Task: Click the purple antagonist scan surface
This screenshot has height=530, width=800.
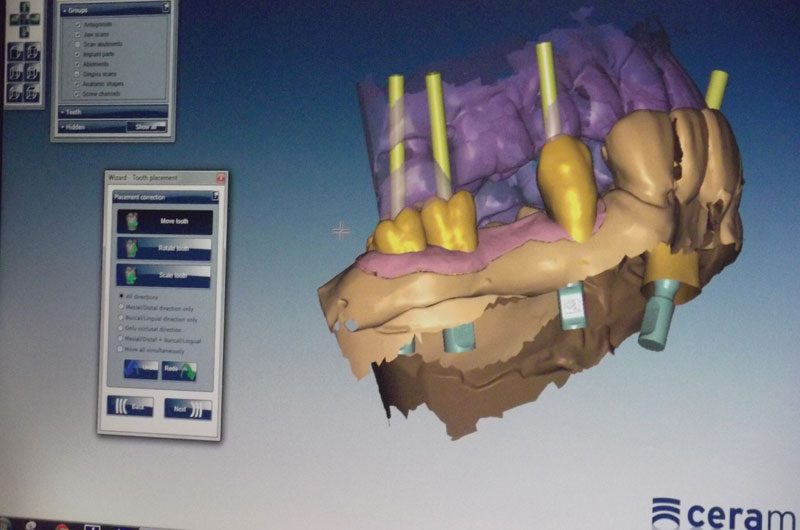Action: pyautogui.click(x=490, y=133)
